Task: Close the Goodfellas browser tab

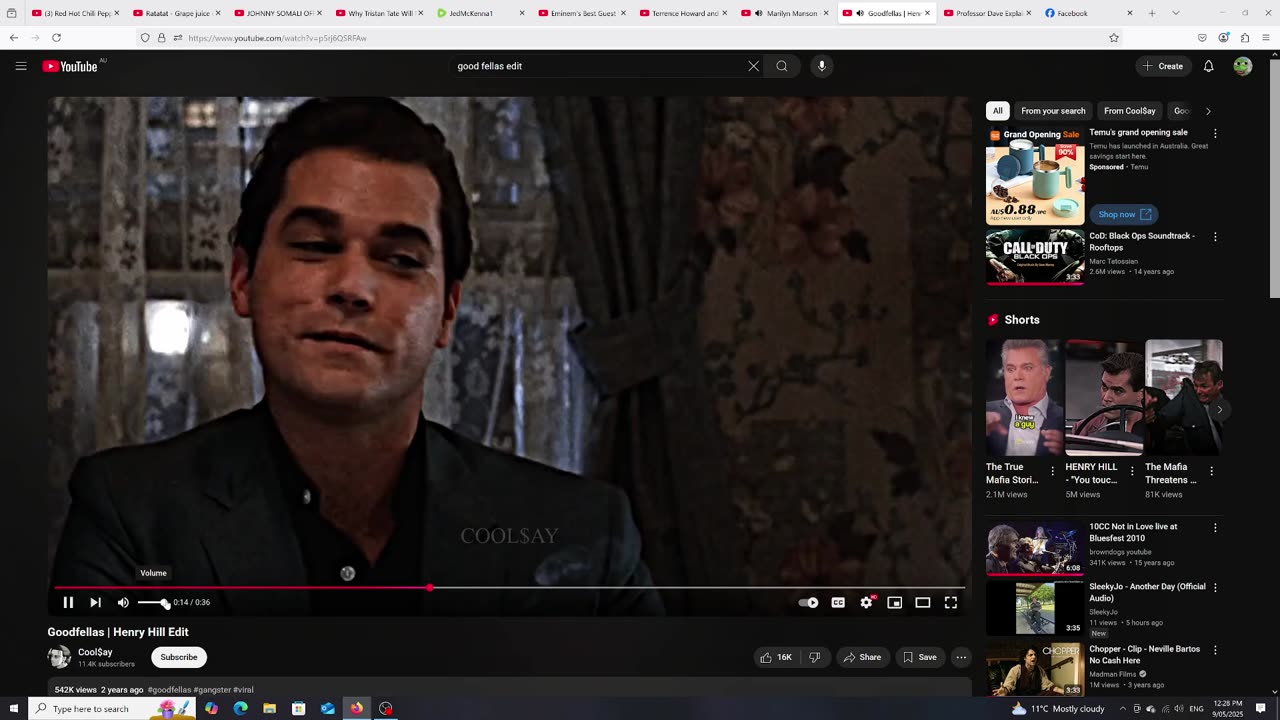Action: pyautogui.click(x=927, y=13)
